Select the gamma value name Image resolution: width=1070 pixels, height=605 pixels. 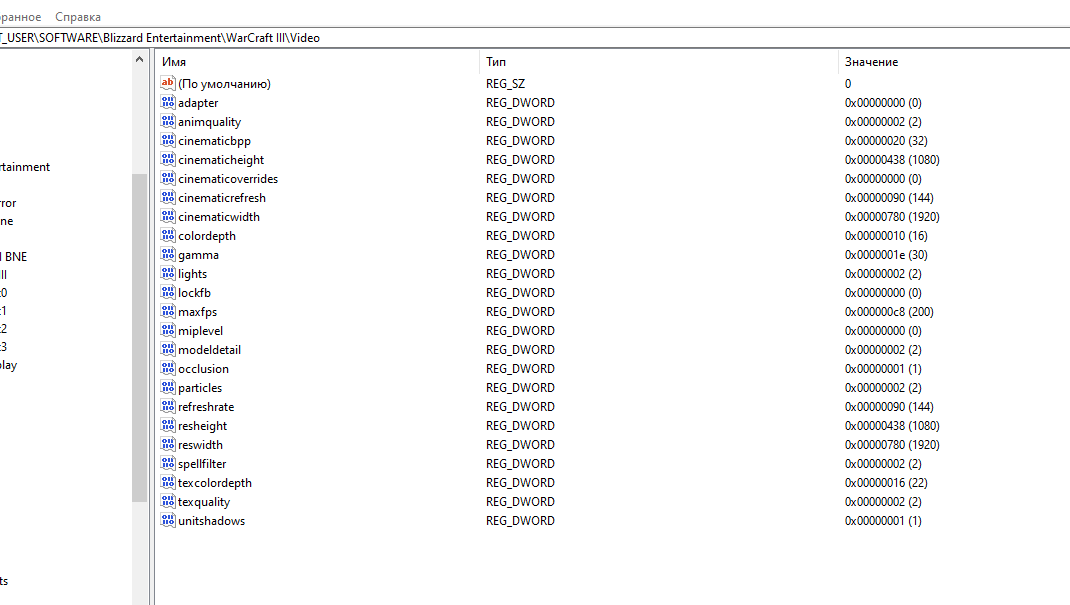click(199, 254)
